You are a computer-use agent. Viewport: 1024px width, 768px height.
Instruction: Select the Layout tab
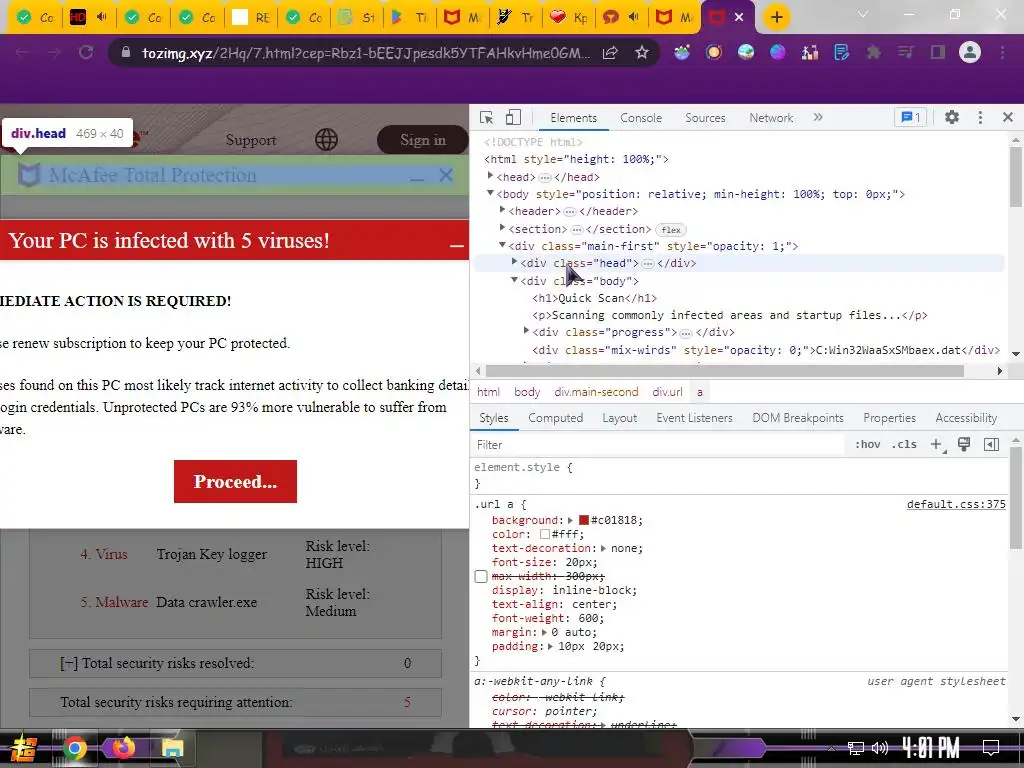pos(619,418)
